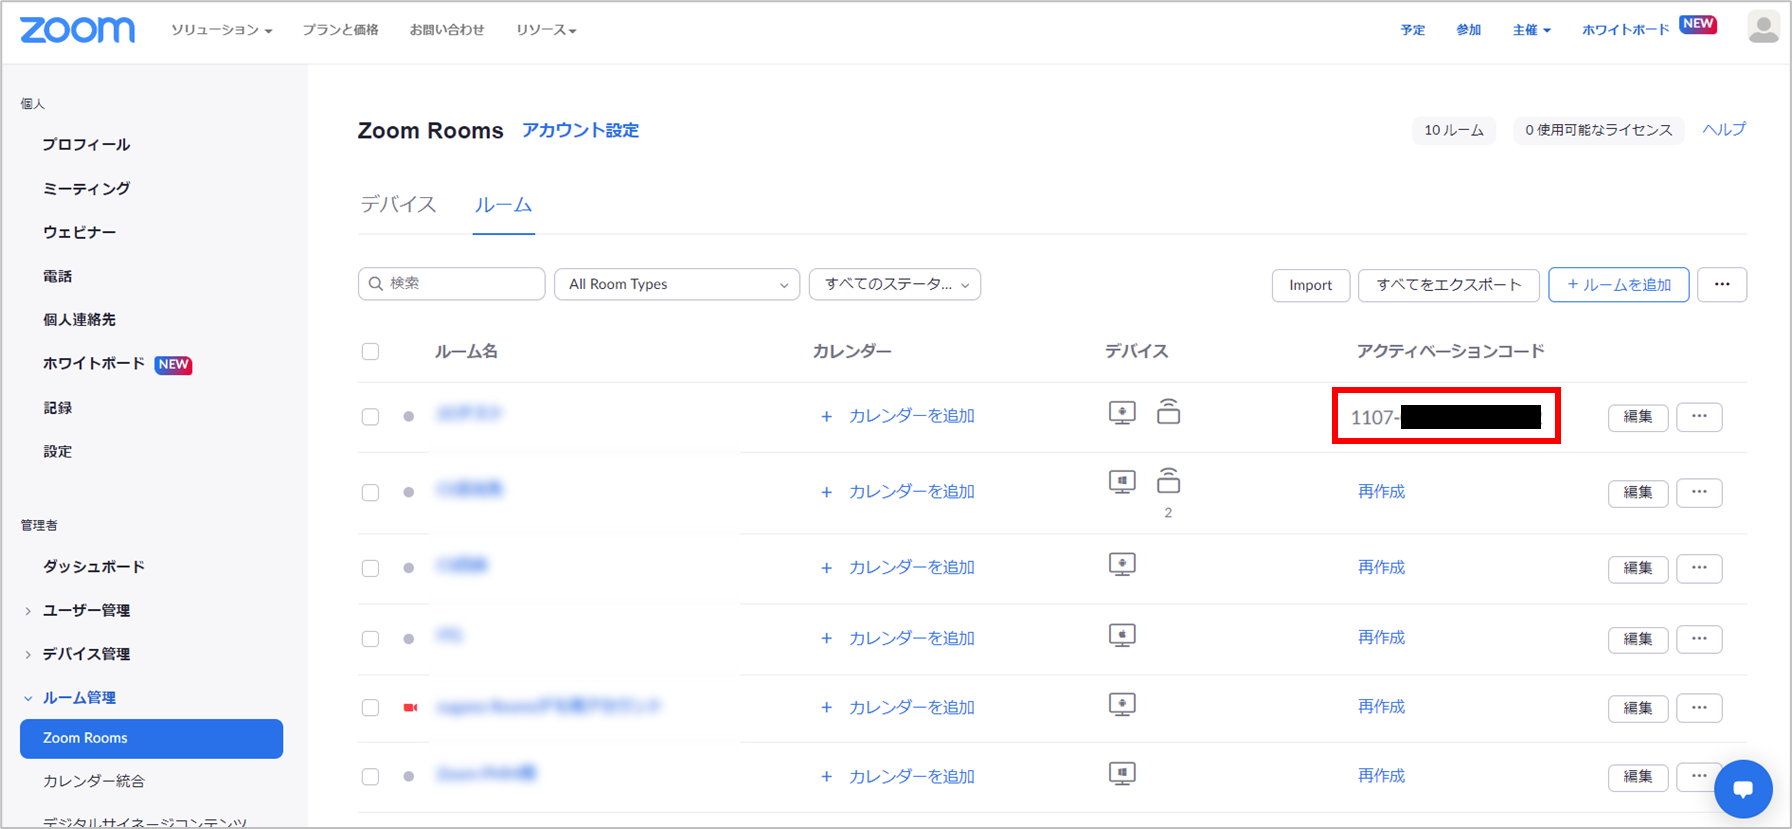Click controller icon with count 2

pos(1168,481)
